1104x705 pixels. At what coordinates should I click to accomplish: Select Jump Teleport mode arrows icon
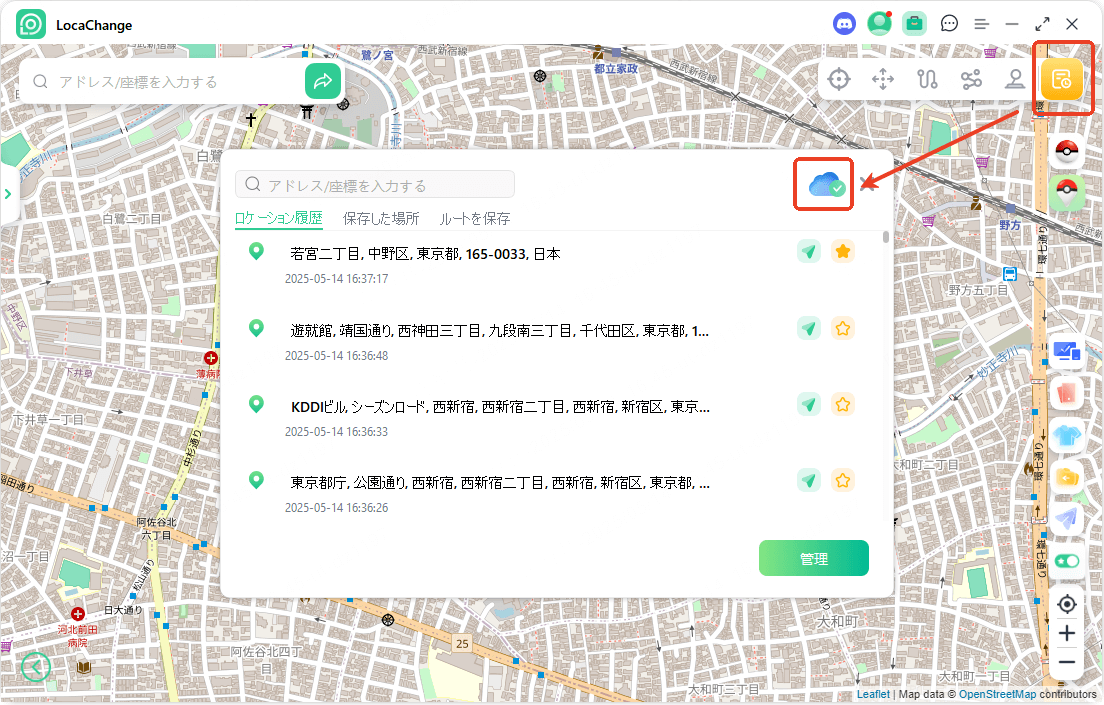883,79
